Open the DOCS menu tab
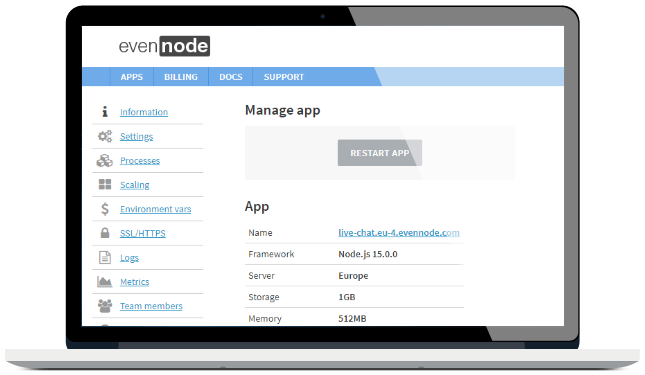Screen dimensions: 645x375 tap(230, 77)
